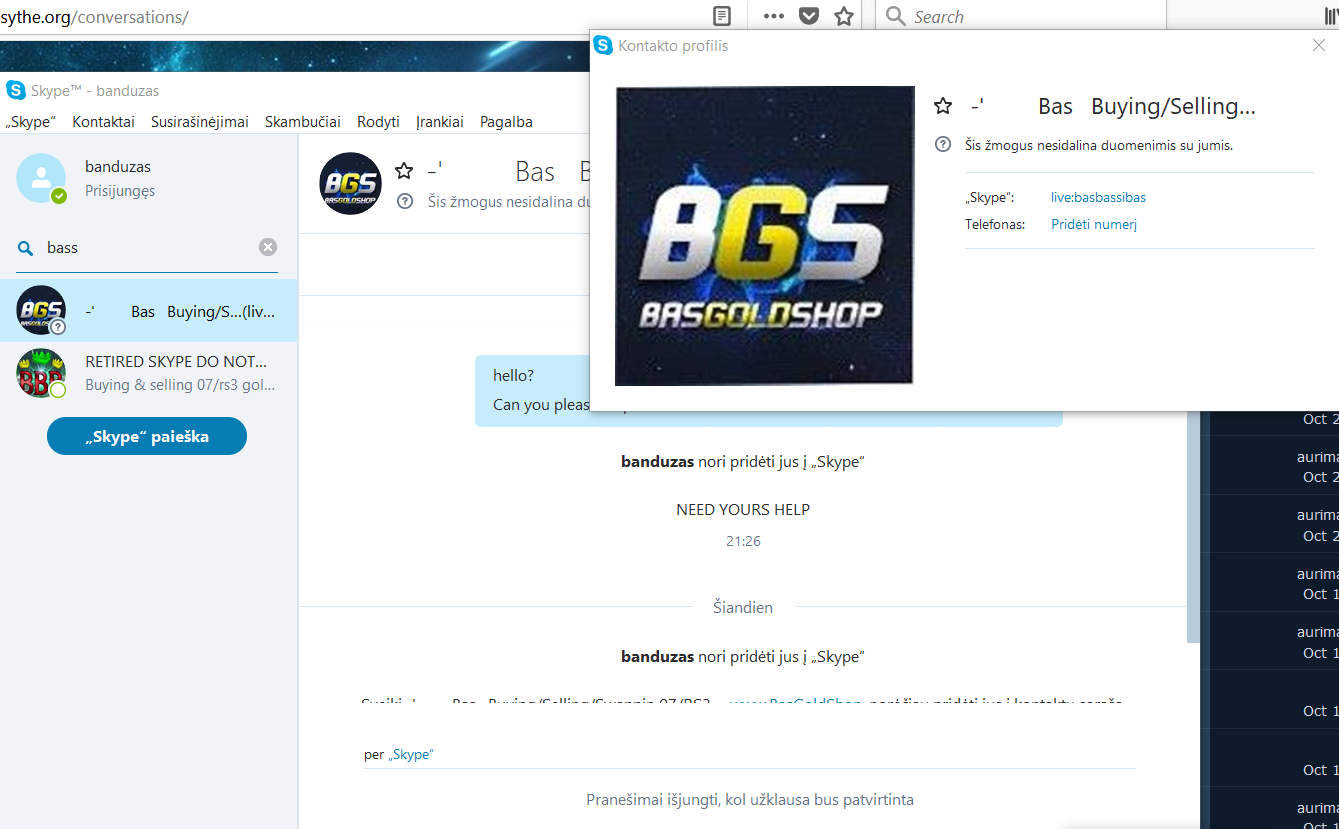Favorite the contact with conversation header star

tap(404, 171)
